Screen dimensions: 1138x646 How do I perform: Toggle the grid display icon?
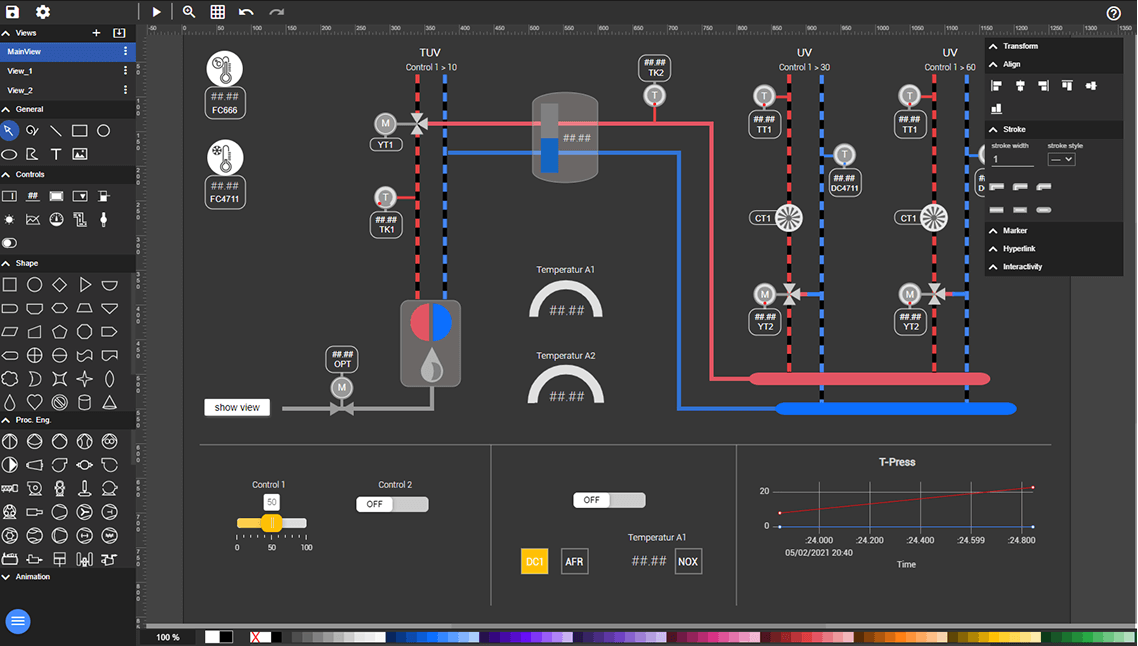click(217, 12)
